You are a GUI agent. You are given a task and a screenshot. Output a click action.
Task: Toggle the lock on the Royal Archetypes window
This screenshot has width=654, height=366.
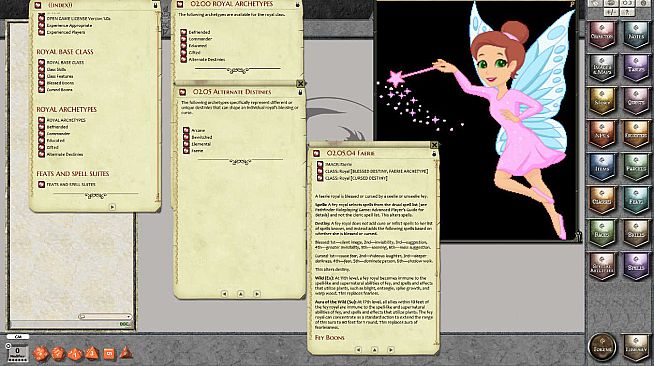coord(298,5)
